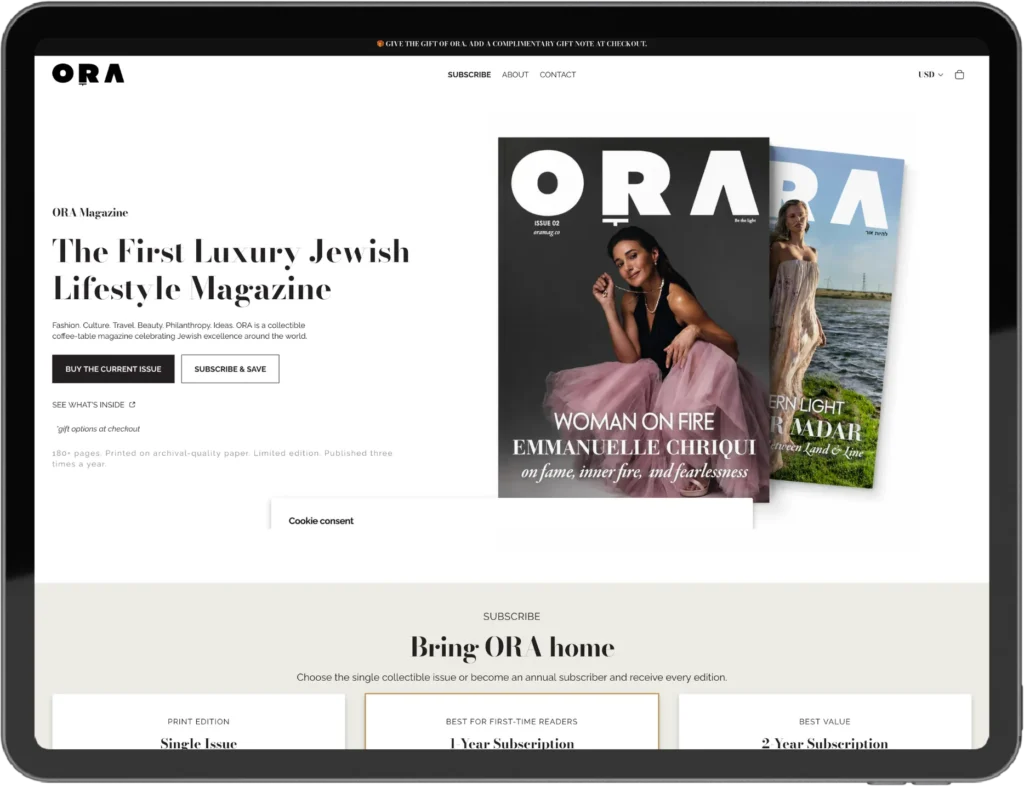Image resolution: width=1024 pixels, height=786 pixels.
Task: Click the Subscribe & Save button
Action: (230, 369)
